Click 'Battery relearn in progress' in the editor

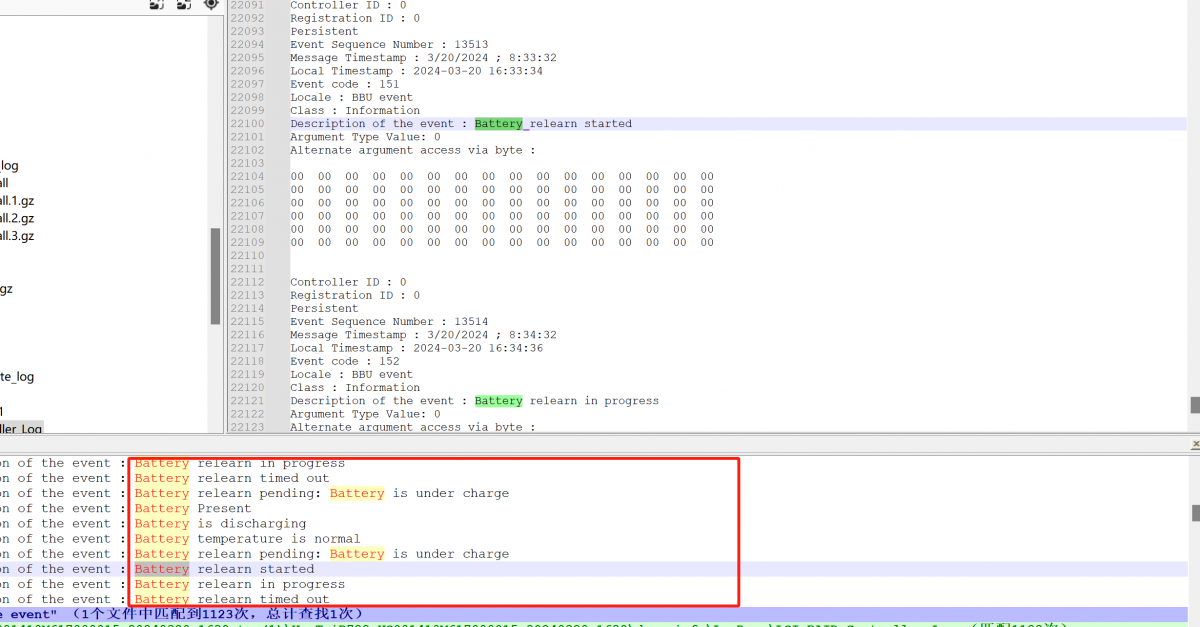point(566,401)
